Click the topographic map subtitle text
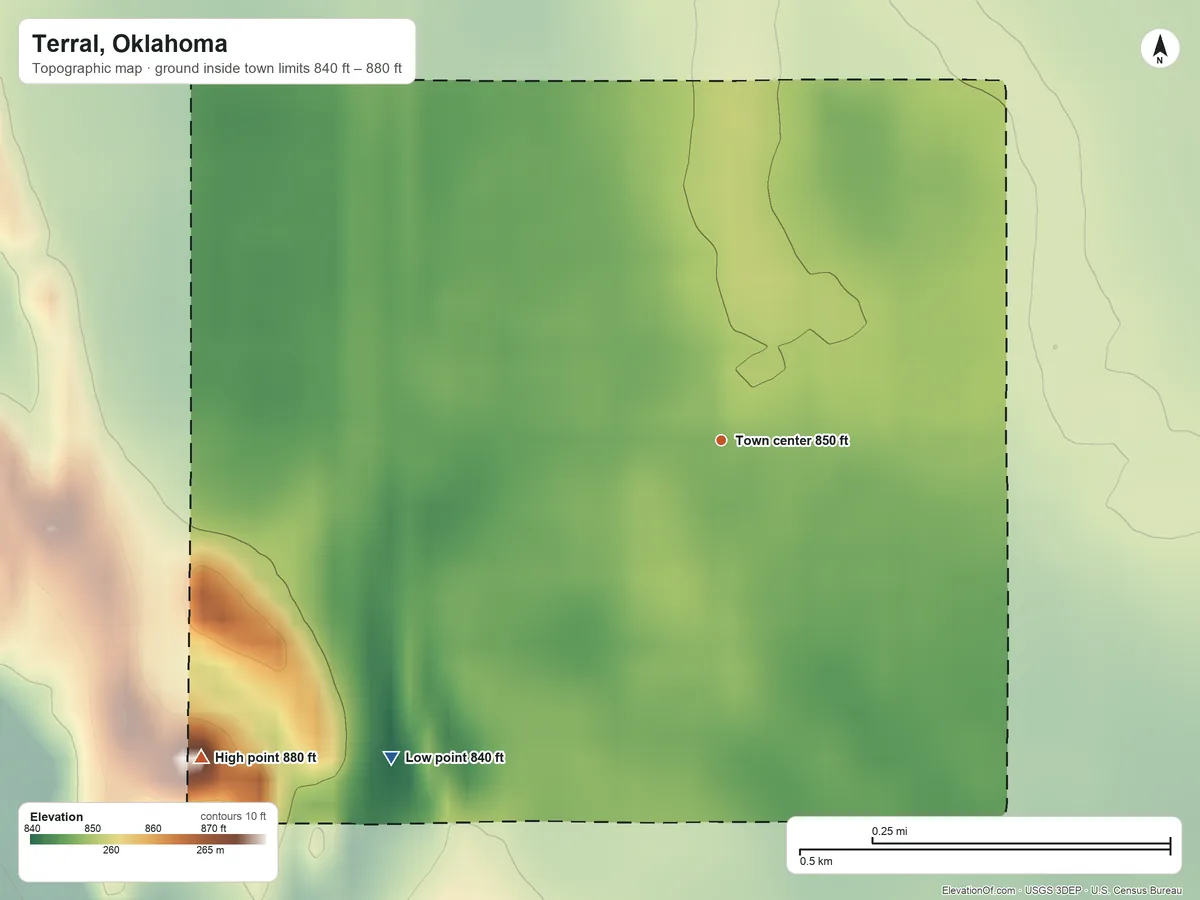This screenshot has height=900, width=1200. [217, 69]
